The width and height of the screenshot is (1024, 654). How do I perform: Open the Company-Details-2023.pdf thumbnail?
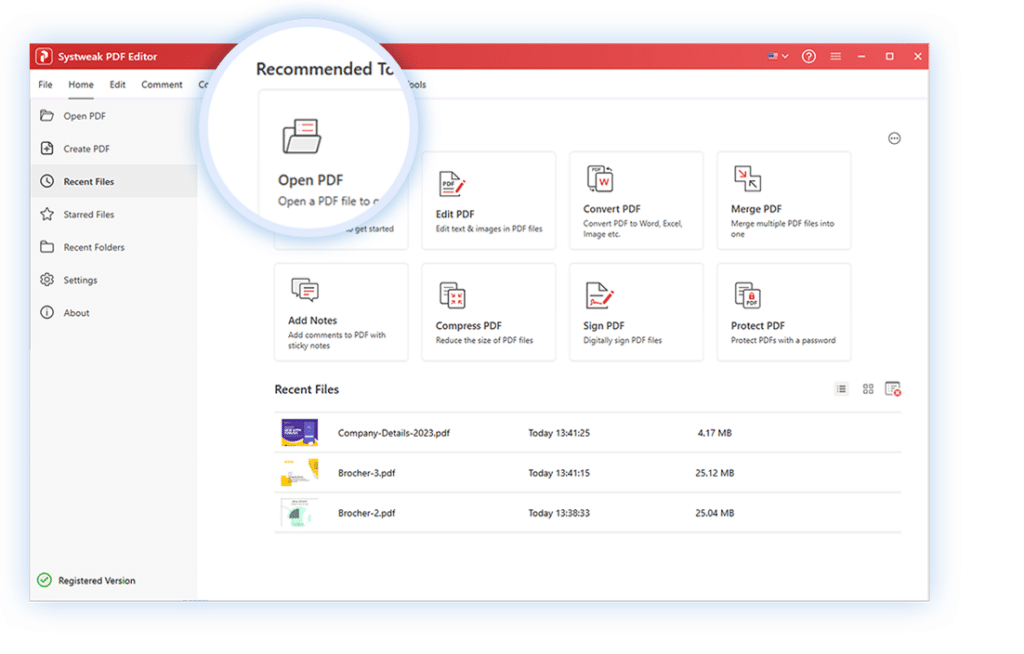click(300, 433)
